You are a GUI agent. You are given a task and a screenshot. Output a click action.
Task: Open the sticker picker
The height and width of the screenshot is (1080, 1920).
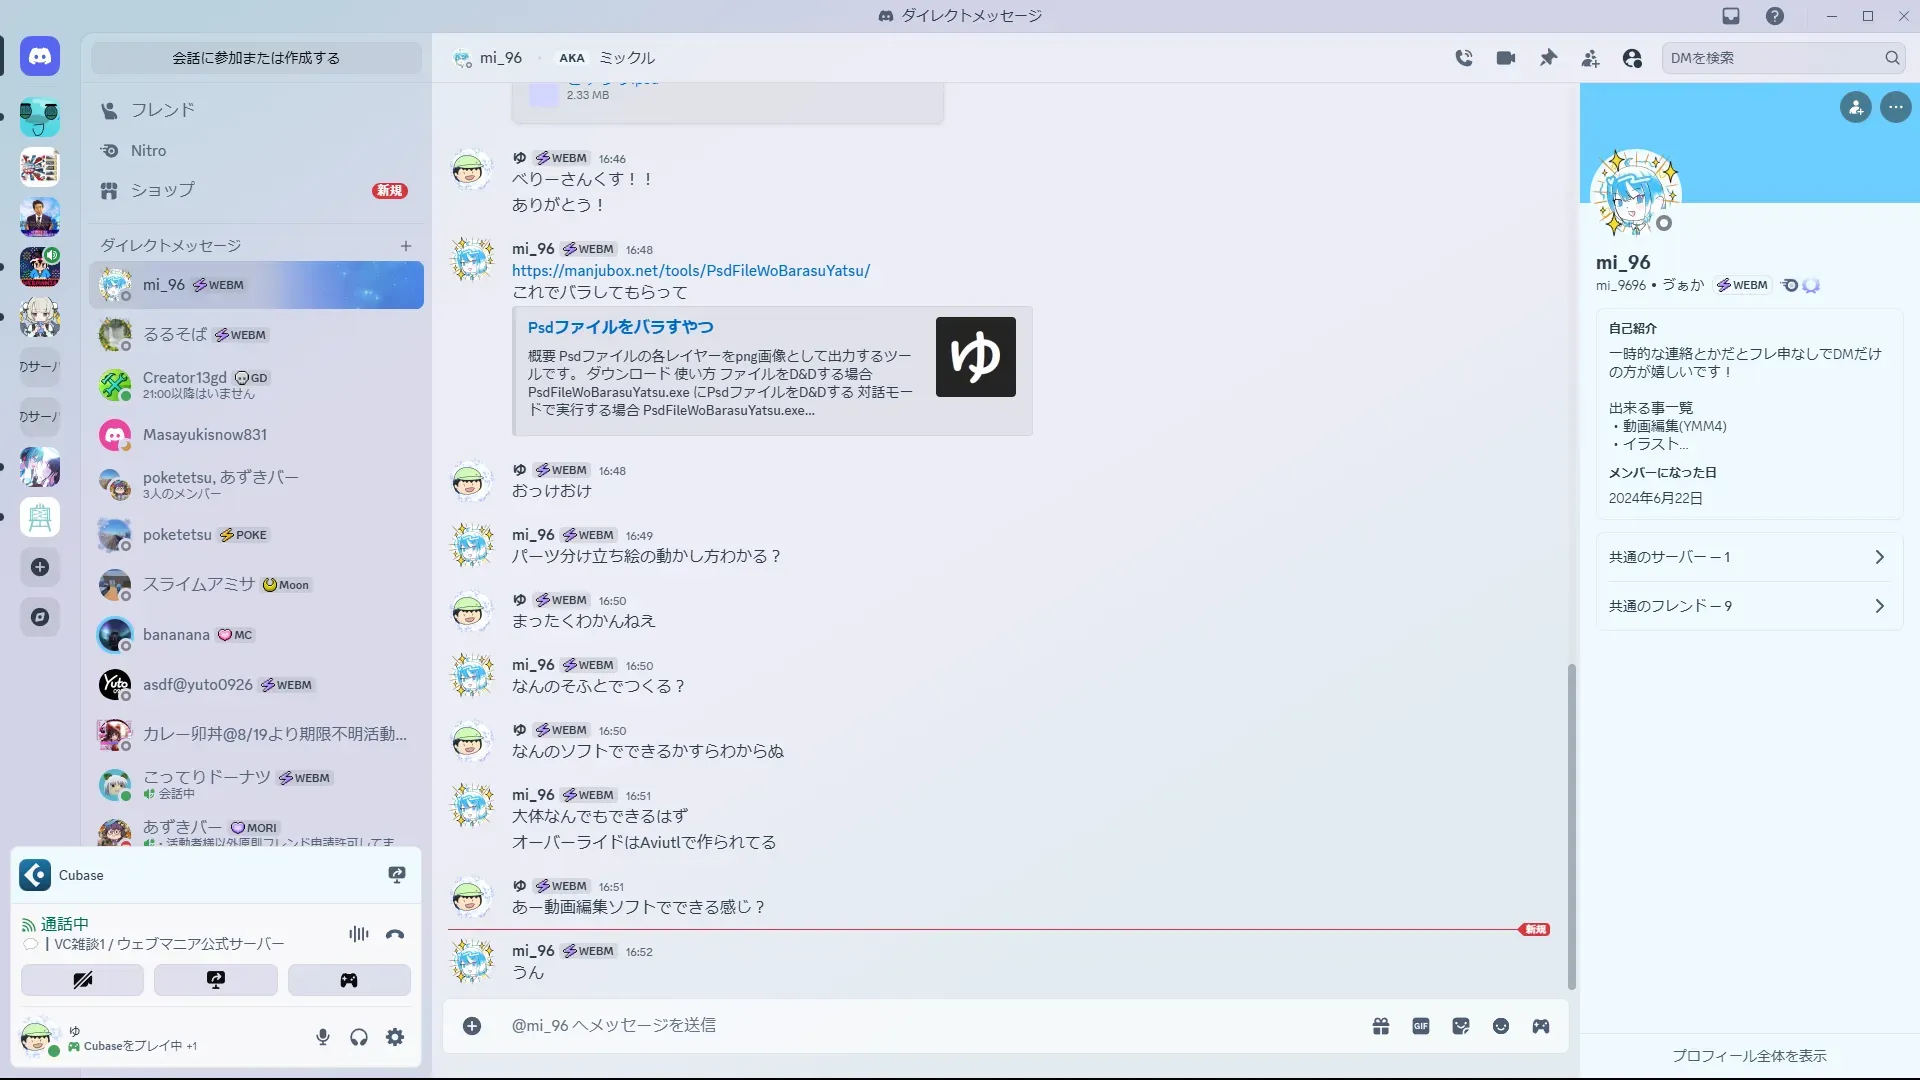pyautogui.click(x=1461, y=1026)
